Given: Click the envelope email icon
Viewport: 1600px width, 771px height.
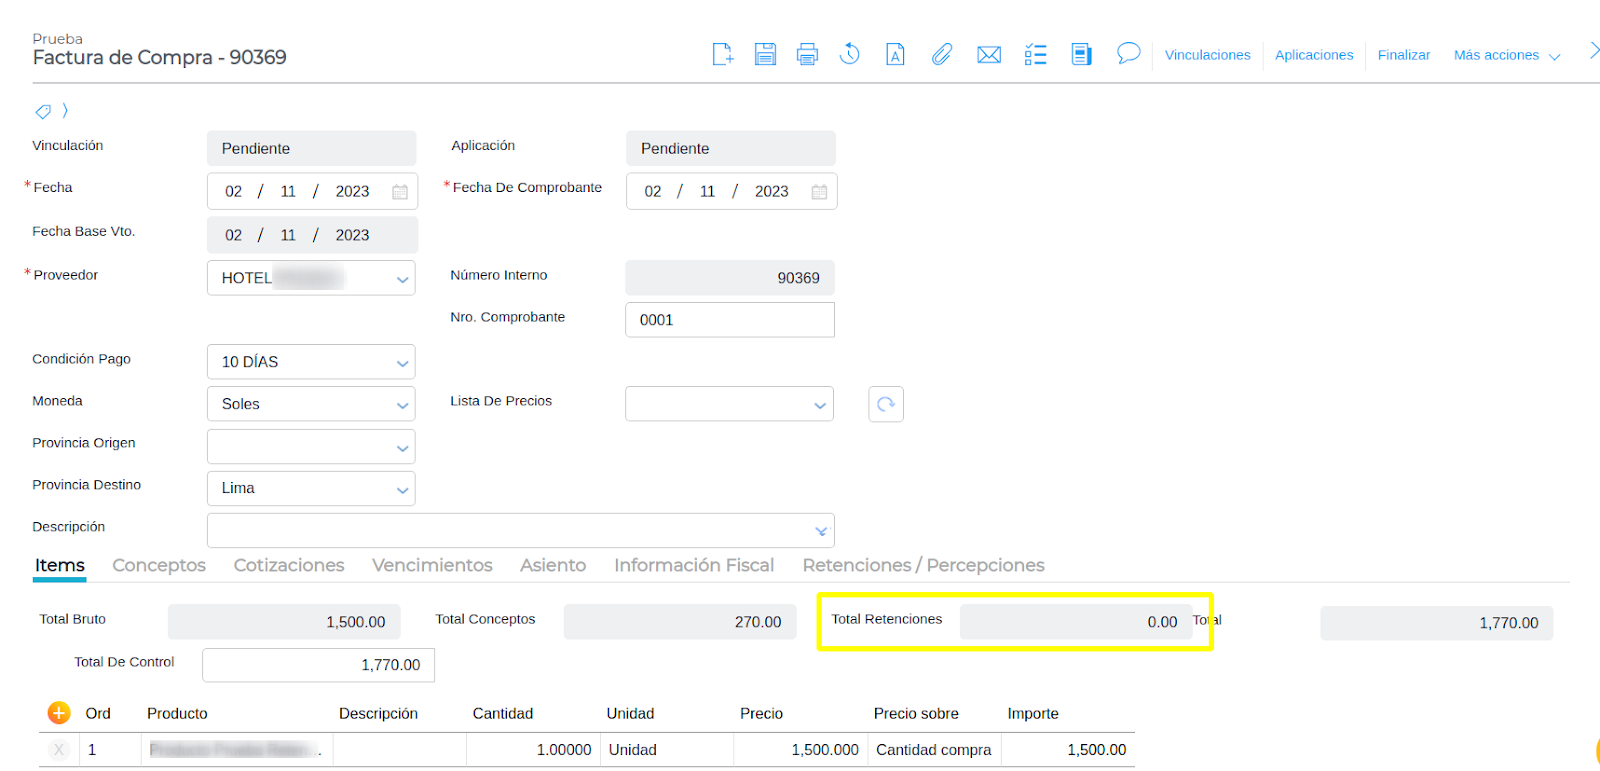Looking at the screenshot, I should (x=989, y=54).
